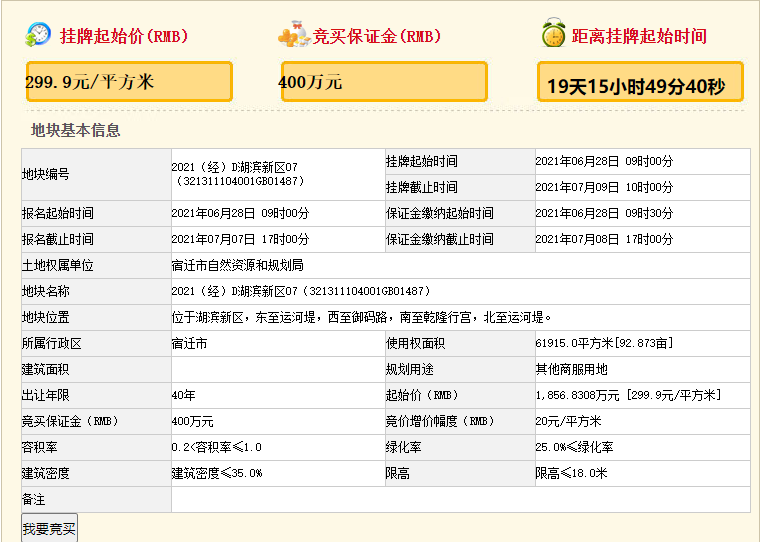Viewport: 761px width, 542px height.
Task: Click the 299.9元/平方米 starting price box
Action: (129, 82)
